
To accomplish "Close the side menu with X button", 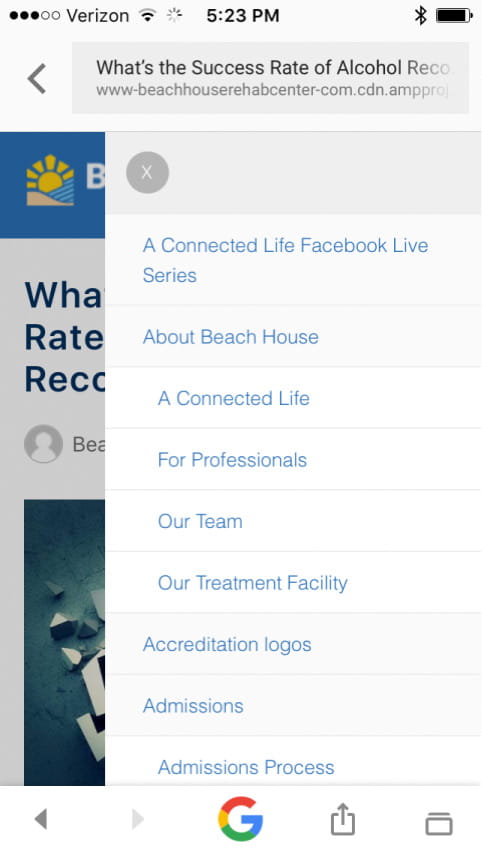I will [x=147, y=172].
